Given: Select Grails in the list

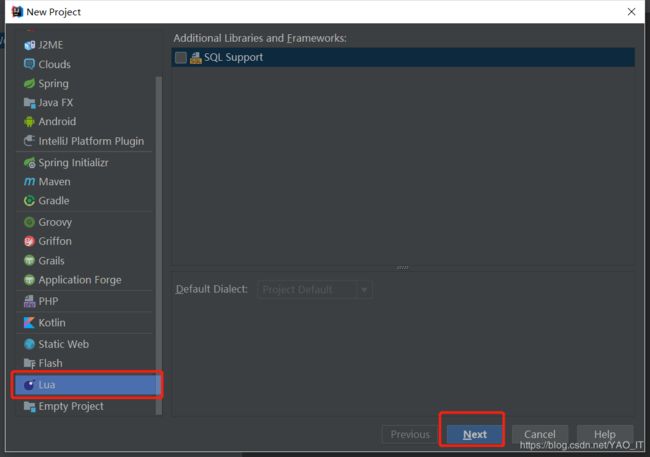Looking at the screenshot, I should (x=85, y=260).
